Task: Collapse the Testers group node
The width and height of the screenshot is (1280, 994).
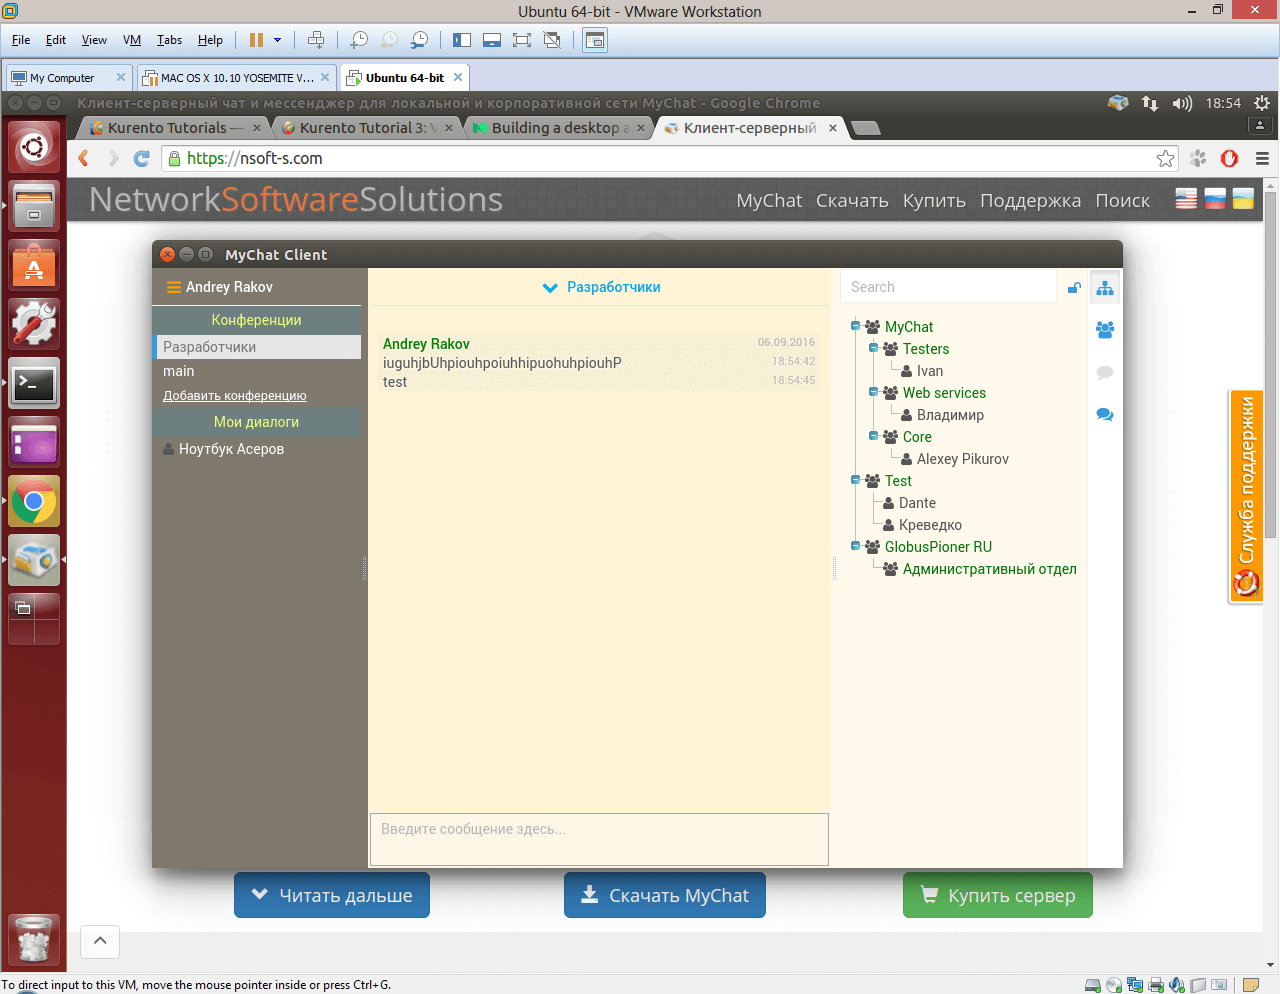Action: 873,347
